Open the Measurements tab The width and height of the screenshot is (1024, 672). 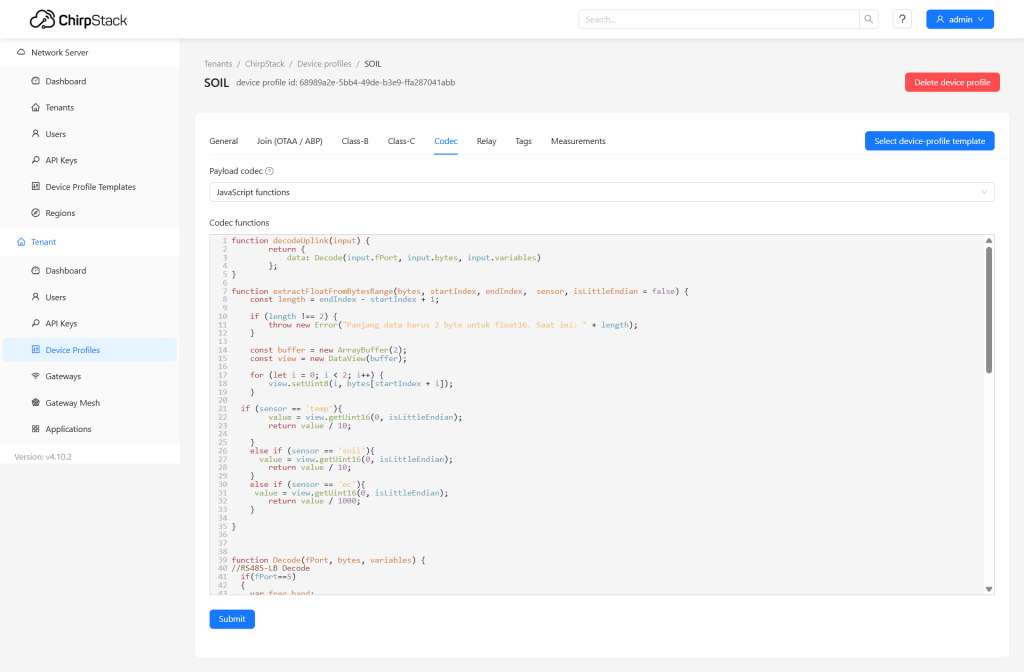pos(578,141)
